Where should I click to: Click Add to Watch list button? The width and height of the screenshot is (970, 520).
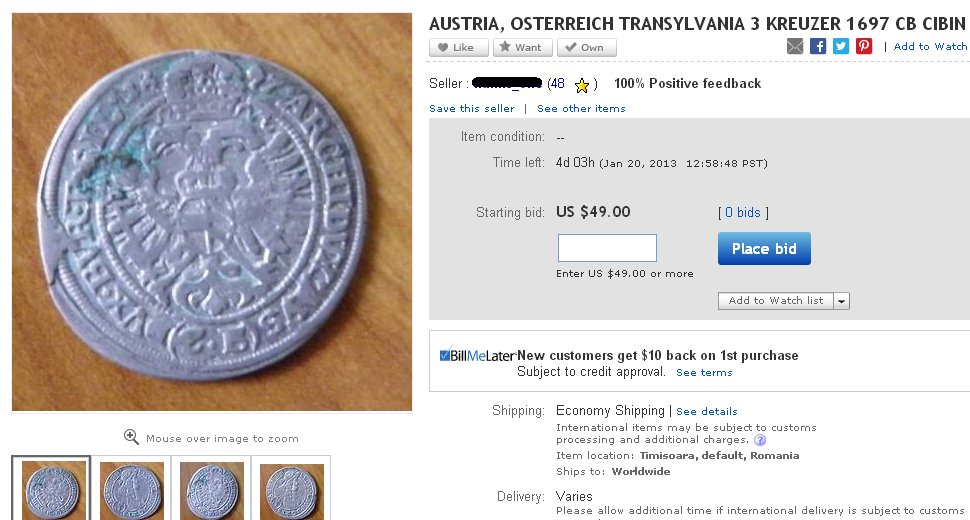[776, 301]
